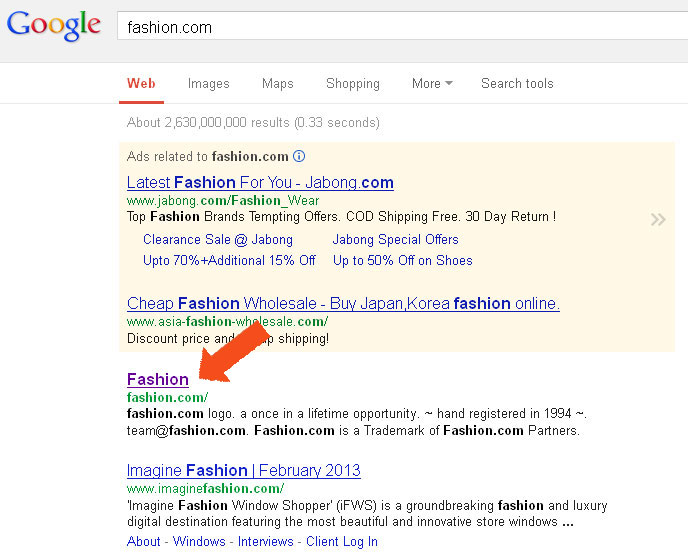Viewport: 688px width, 559px height.
Task: Open the More dropdown menu
Action: click(432, 84)
